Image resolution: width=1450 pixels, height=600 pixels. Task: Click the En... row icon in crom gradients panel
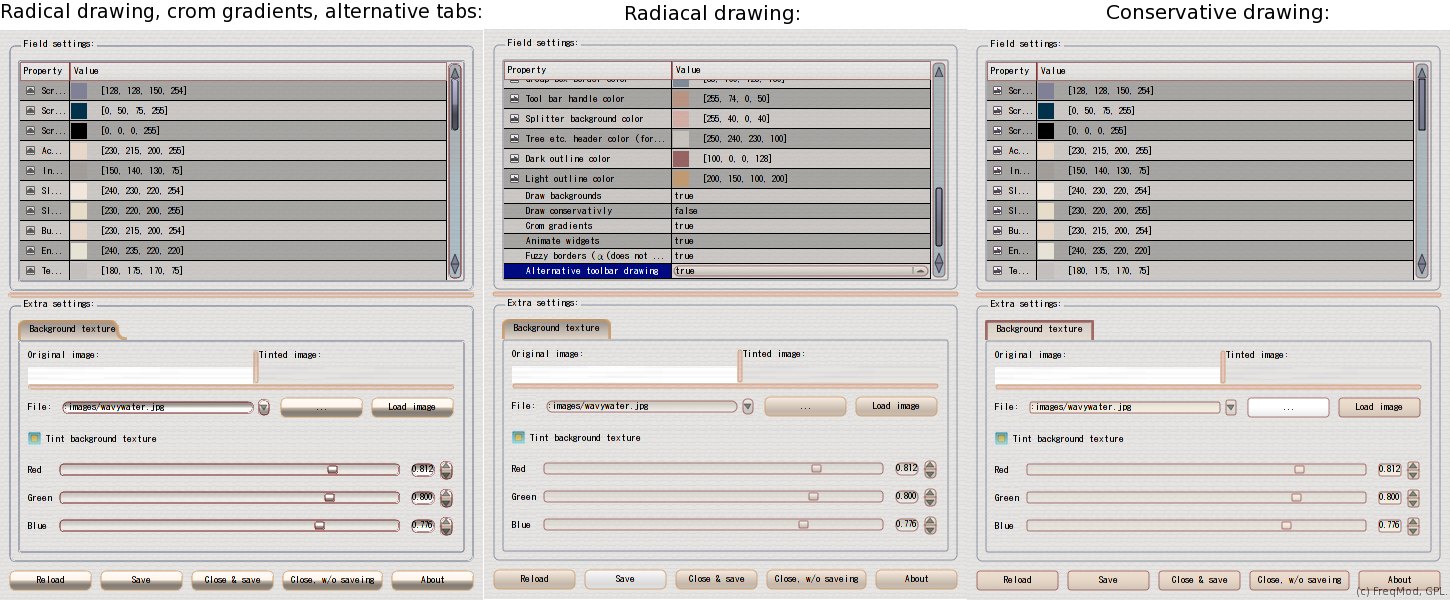(x=30, y=251)
